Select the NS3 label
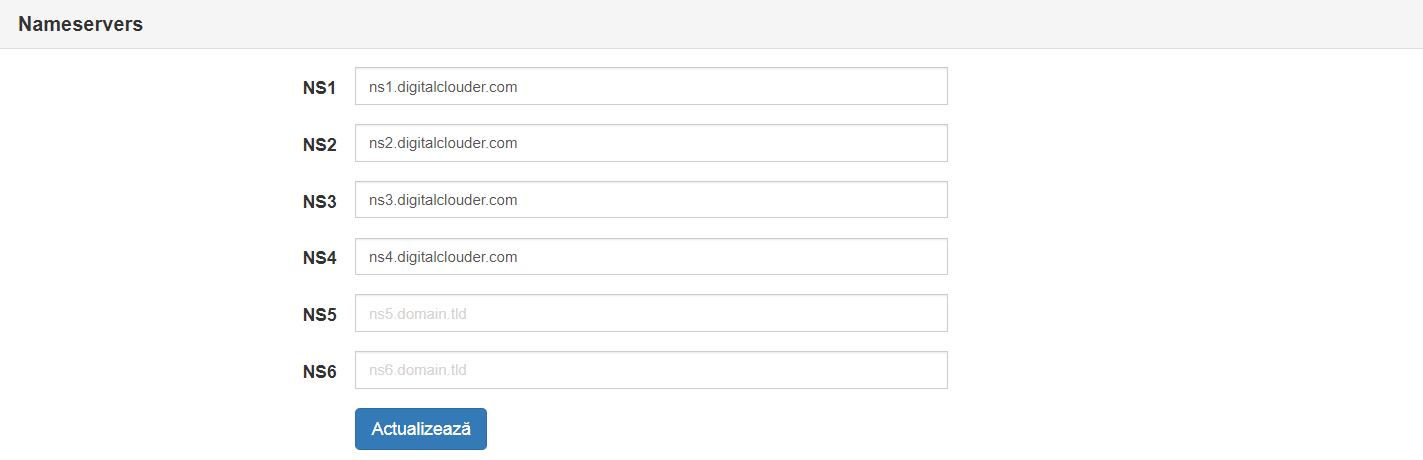This screenshot has width=1423, height=460. [x=320, y=201]
